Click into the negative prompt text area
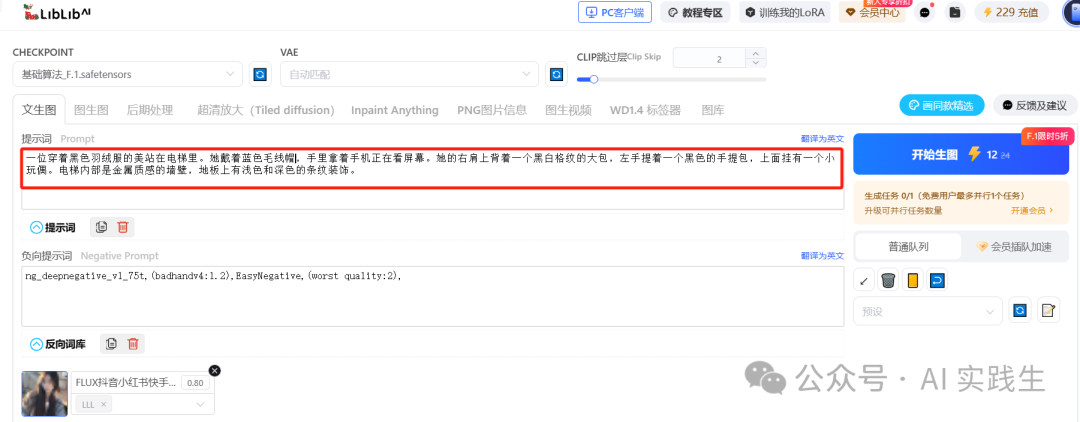This screenshot has width=1080, height=422. [433, 296]
